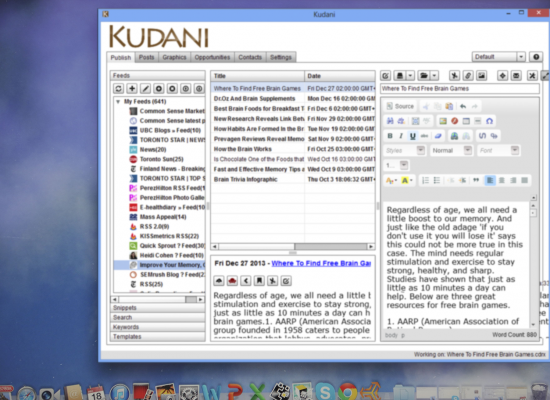Open the dropdown arrow beside the save icon

(410, 75)
